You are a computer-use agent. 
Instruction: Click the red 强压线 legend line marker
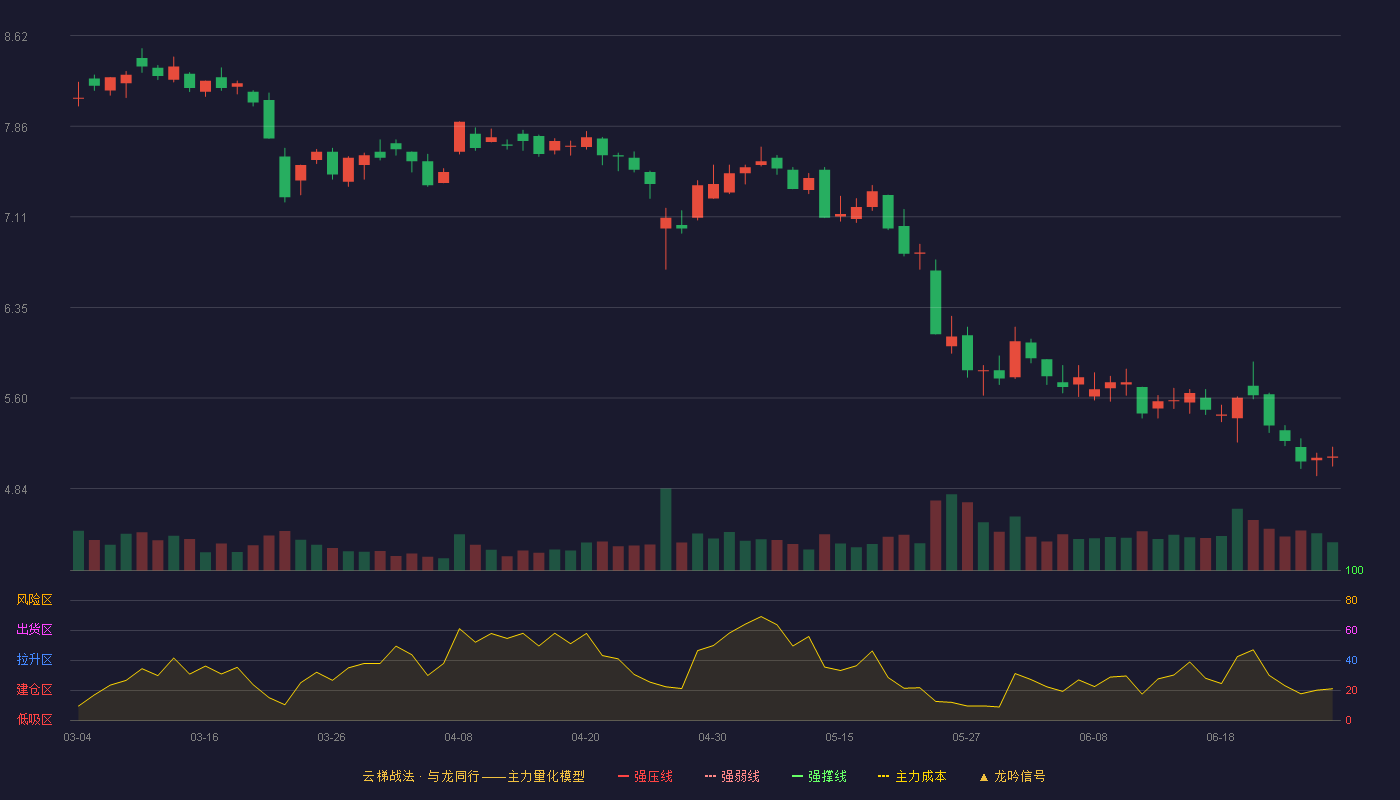tap(624, 776)
